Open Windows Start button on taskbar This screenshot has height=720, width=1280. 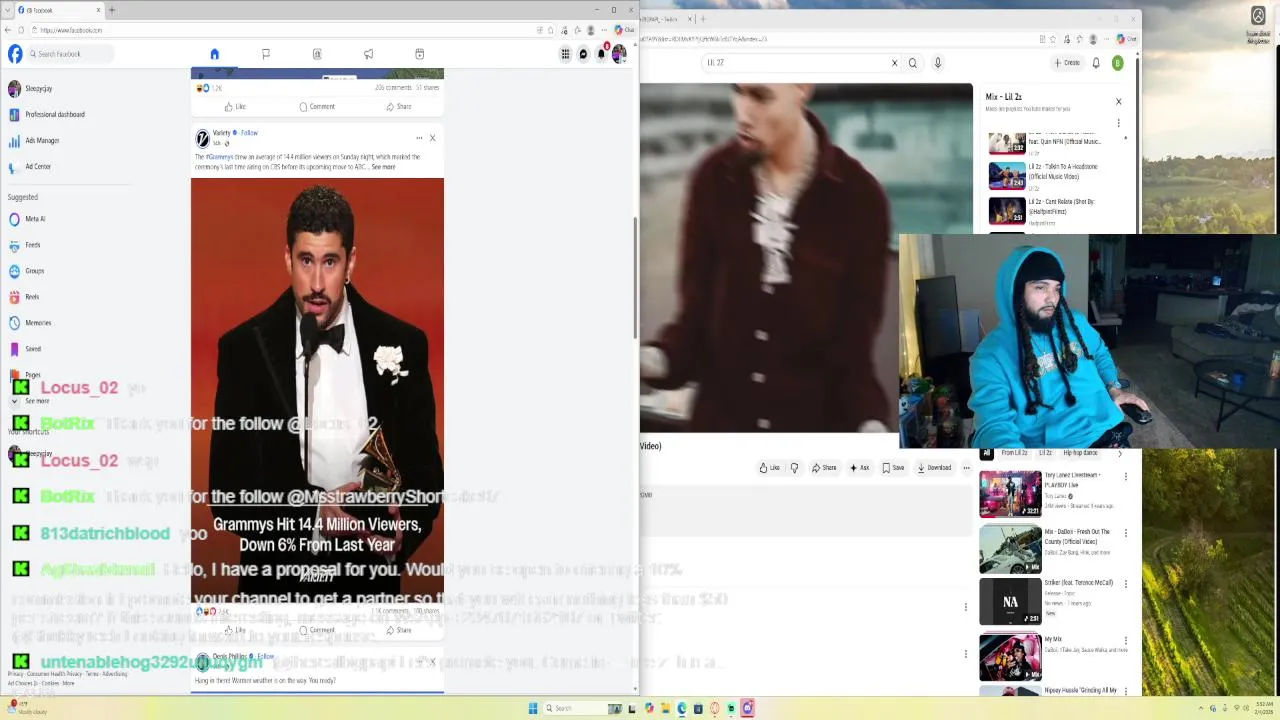click(x=533, y=709)
